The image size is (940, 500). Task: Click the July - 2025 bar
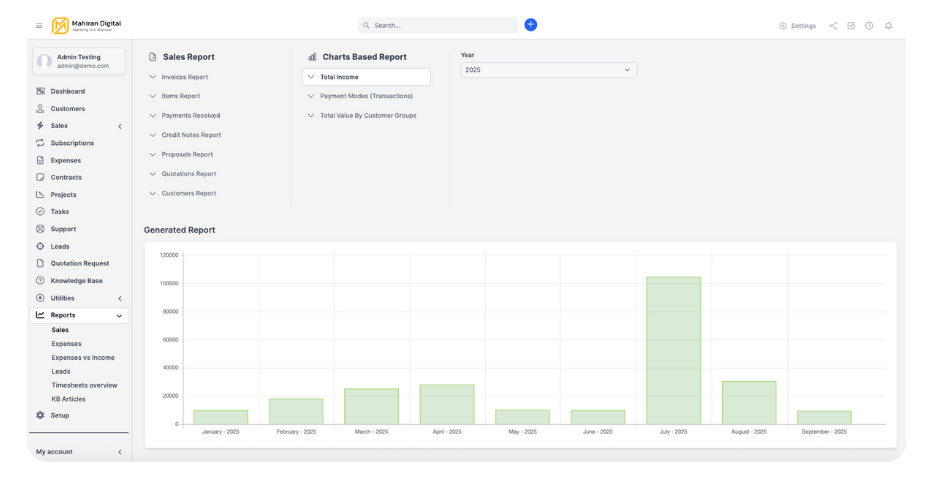pos(673,351)
